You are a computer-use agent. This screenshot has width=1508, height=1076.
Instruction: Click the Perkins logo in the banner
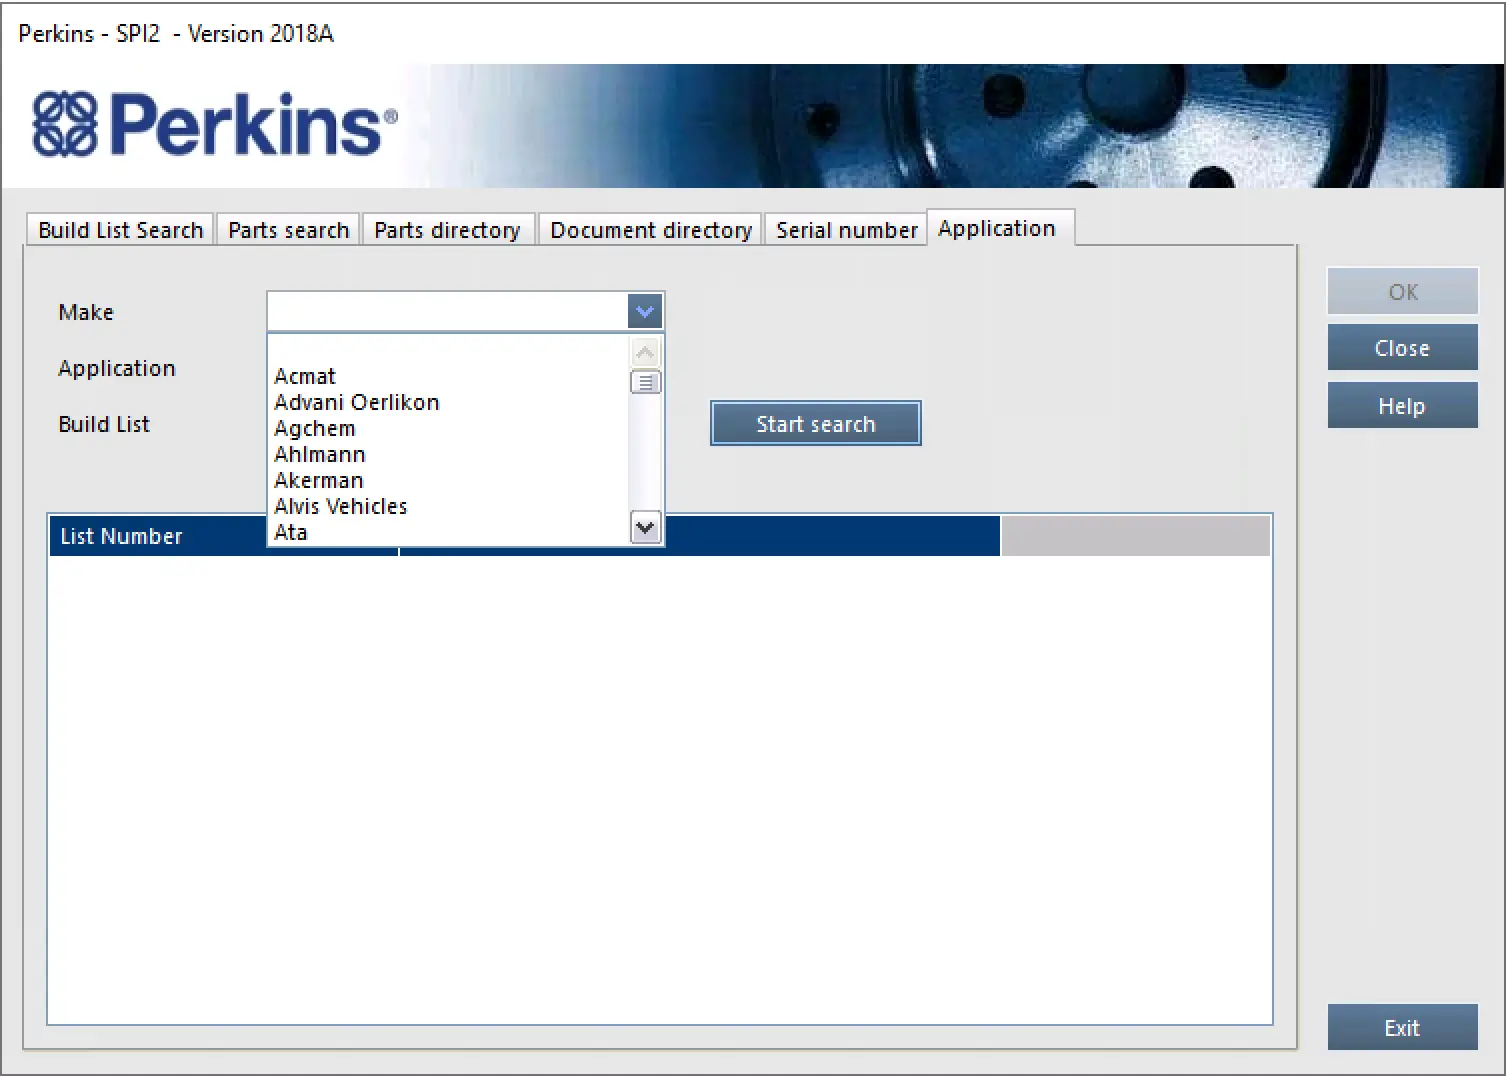coord(214,125)
